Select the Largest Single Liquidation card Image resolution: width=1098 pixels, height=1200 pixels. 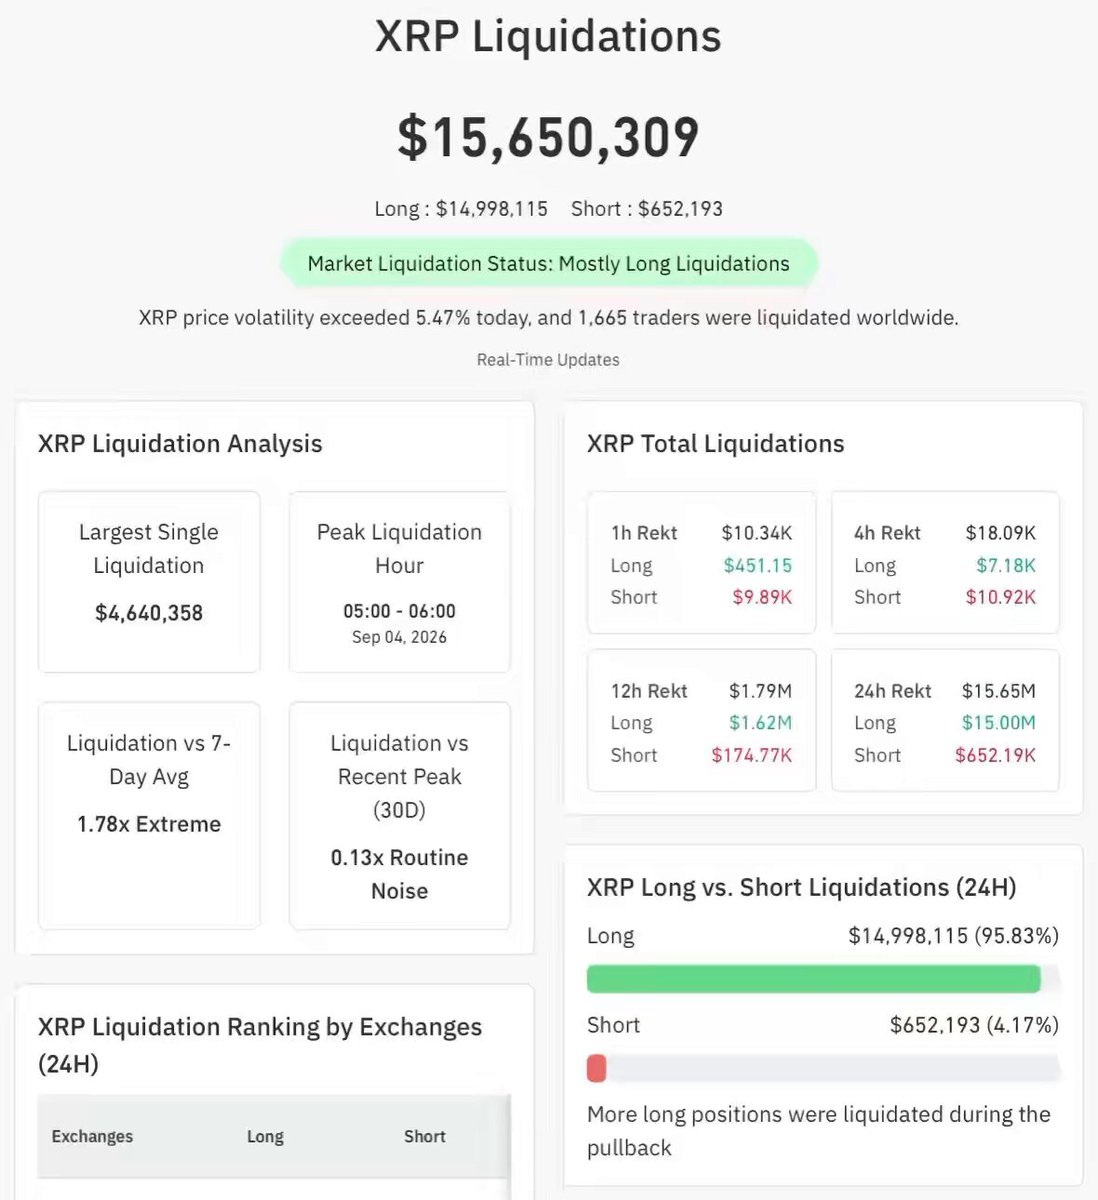coord(149,581)
